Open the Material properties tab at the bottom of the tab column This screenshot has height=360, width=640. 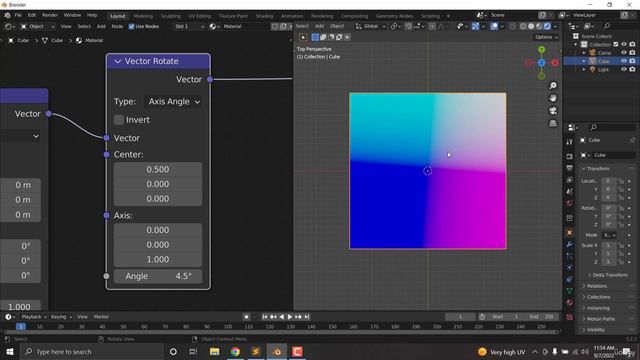tap(569, 302)
